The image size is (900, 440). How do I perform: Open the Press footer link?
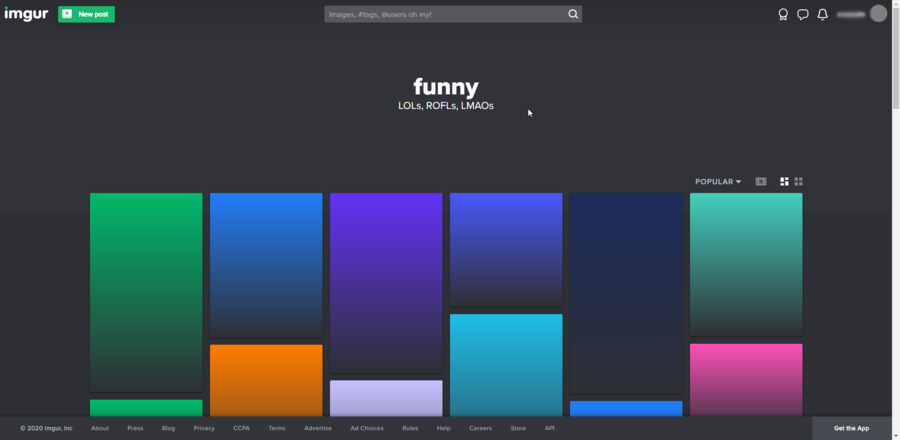pos(135,428)
